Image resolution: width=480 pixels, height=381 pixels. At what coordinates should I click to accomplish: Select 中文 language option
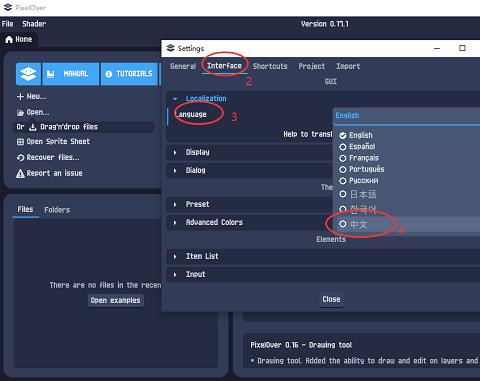[x=353, y=224]
